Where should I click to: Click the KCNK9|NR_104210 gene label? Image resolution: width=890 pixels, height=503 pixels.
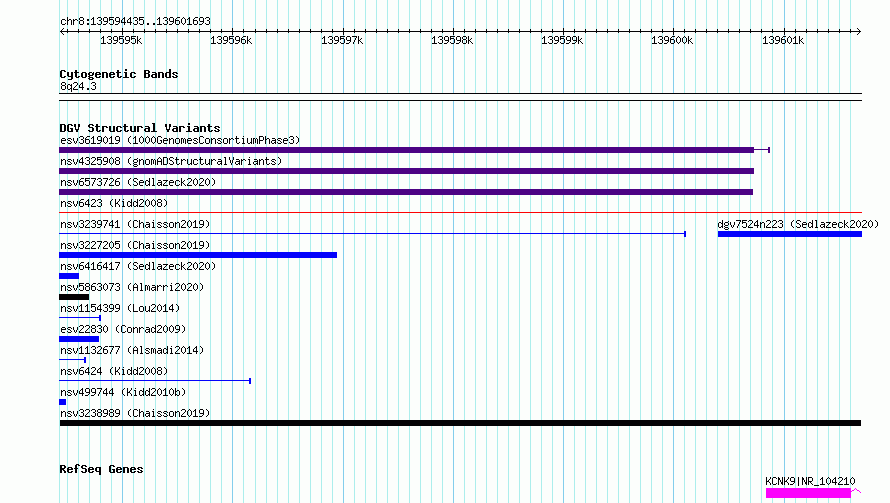pyautogui.click(x=810, y=481)
